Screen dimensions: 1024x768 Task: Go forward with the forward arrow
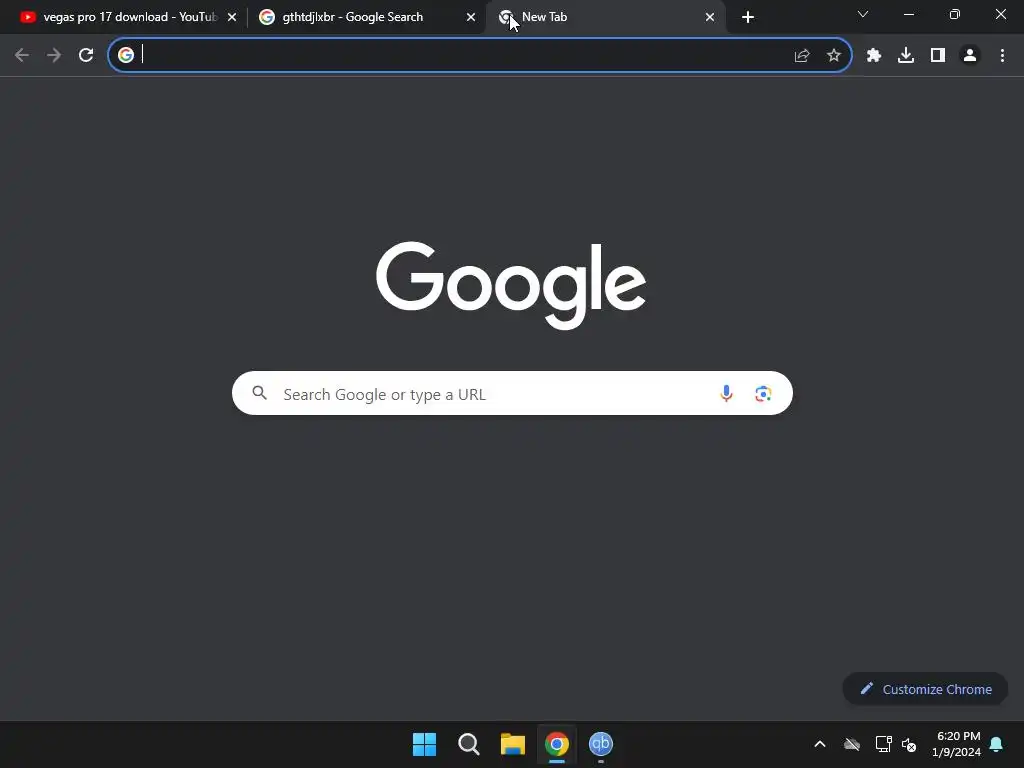coord(54,55)
